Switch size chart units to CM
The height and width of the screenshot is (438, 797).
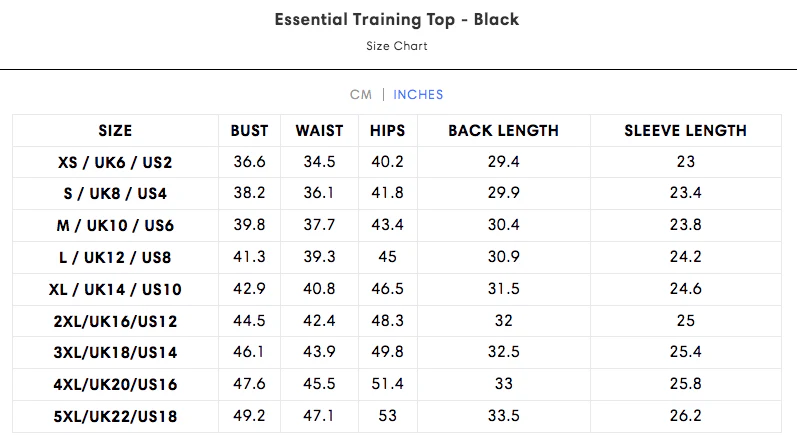tap(360, 95)
